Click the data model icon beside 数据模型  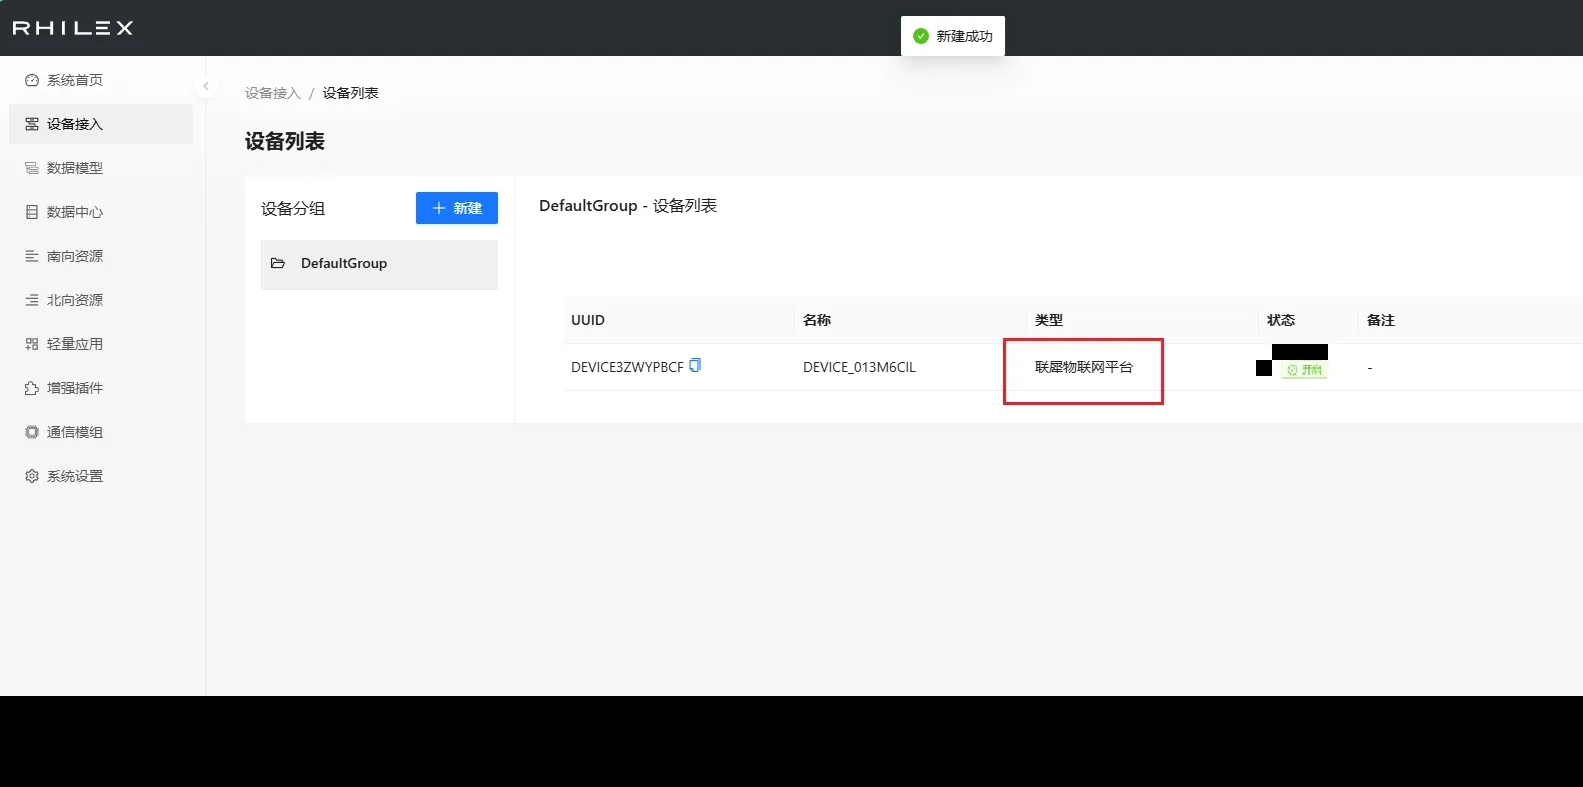click(x=32, y=168)
